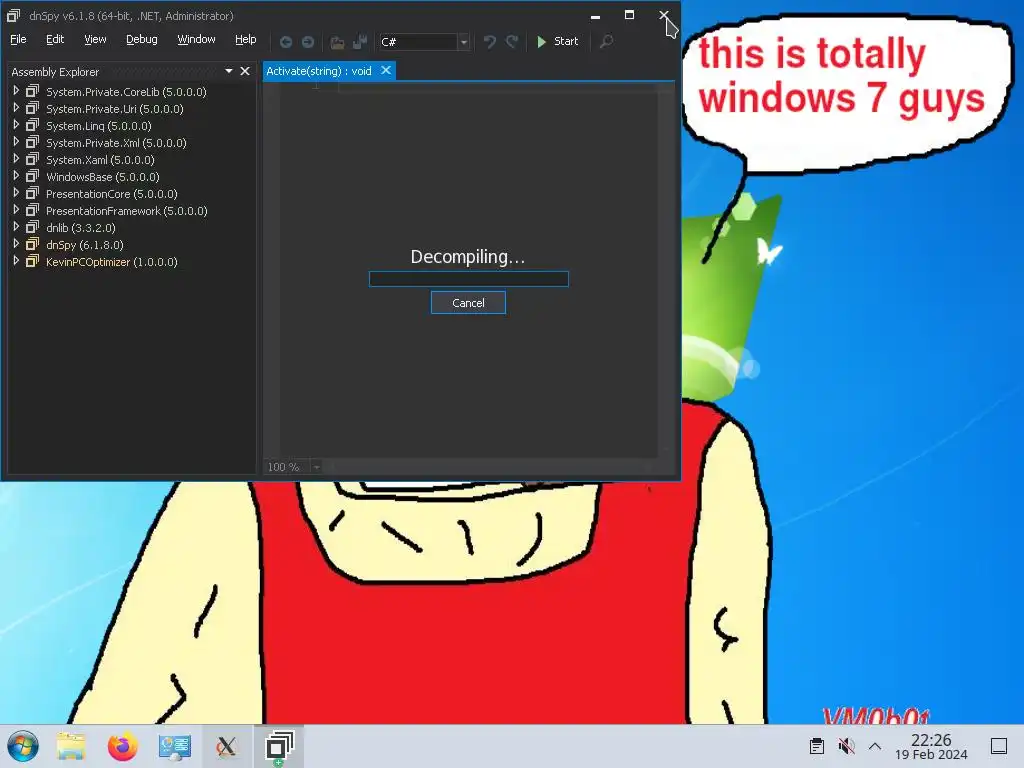The image size is (1024, 768).
Task: Open the notification center icon
Action: pyautogui.click(x=999, y=746)
